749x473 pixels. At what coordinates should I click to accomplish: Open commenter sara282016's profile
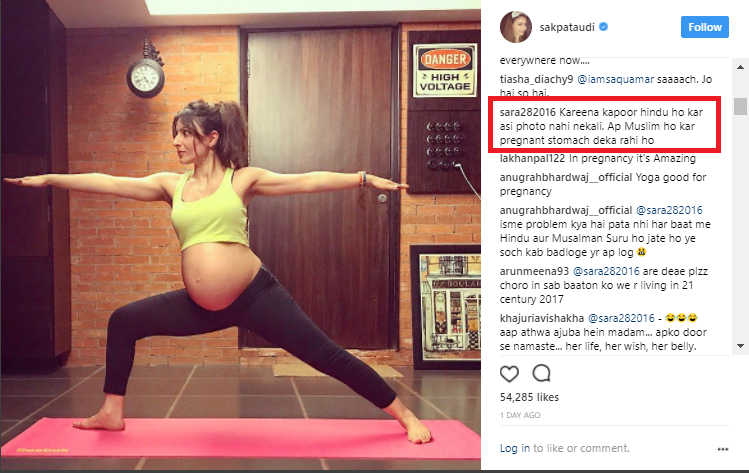pos(527,112)
